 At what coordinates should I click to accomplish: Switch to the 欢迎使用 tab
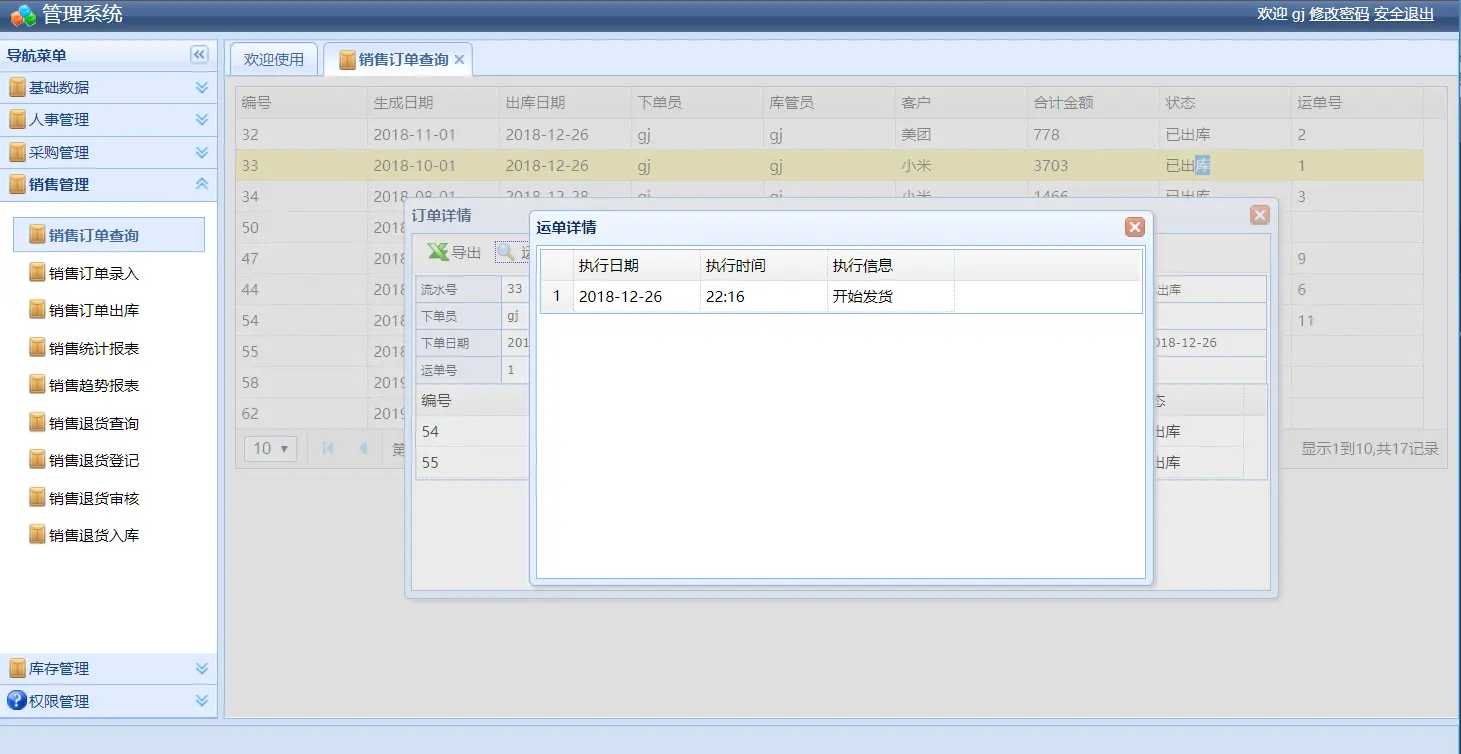coord(274,60)
